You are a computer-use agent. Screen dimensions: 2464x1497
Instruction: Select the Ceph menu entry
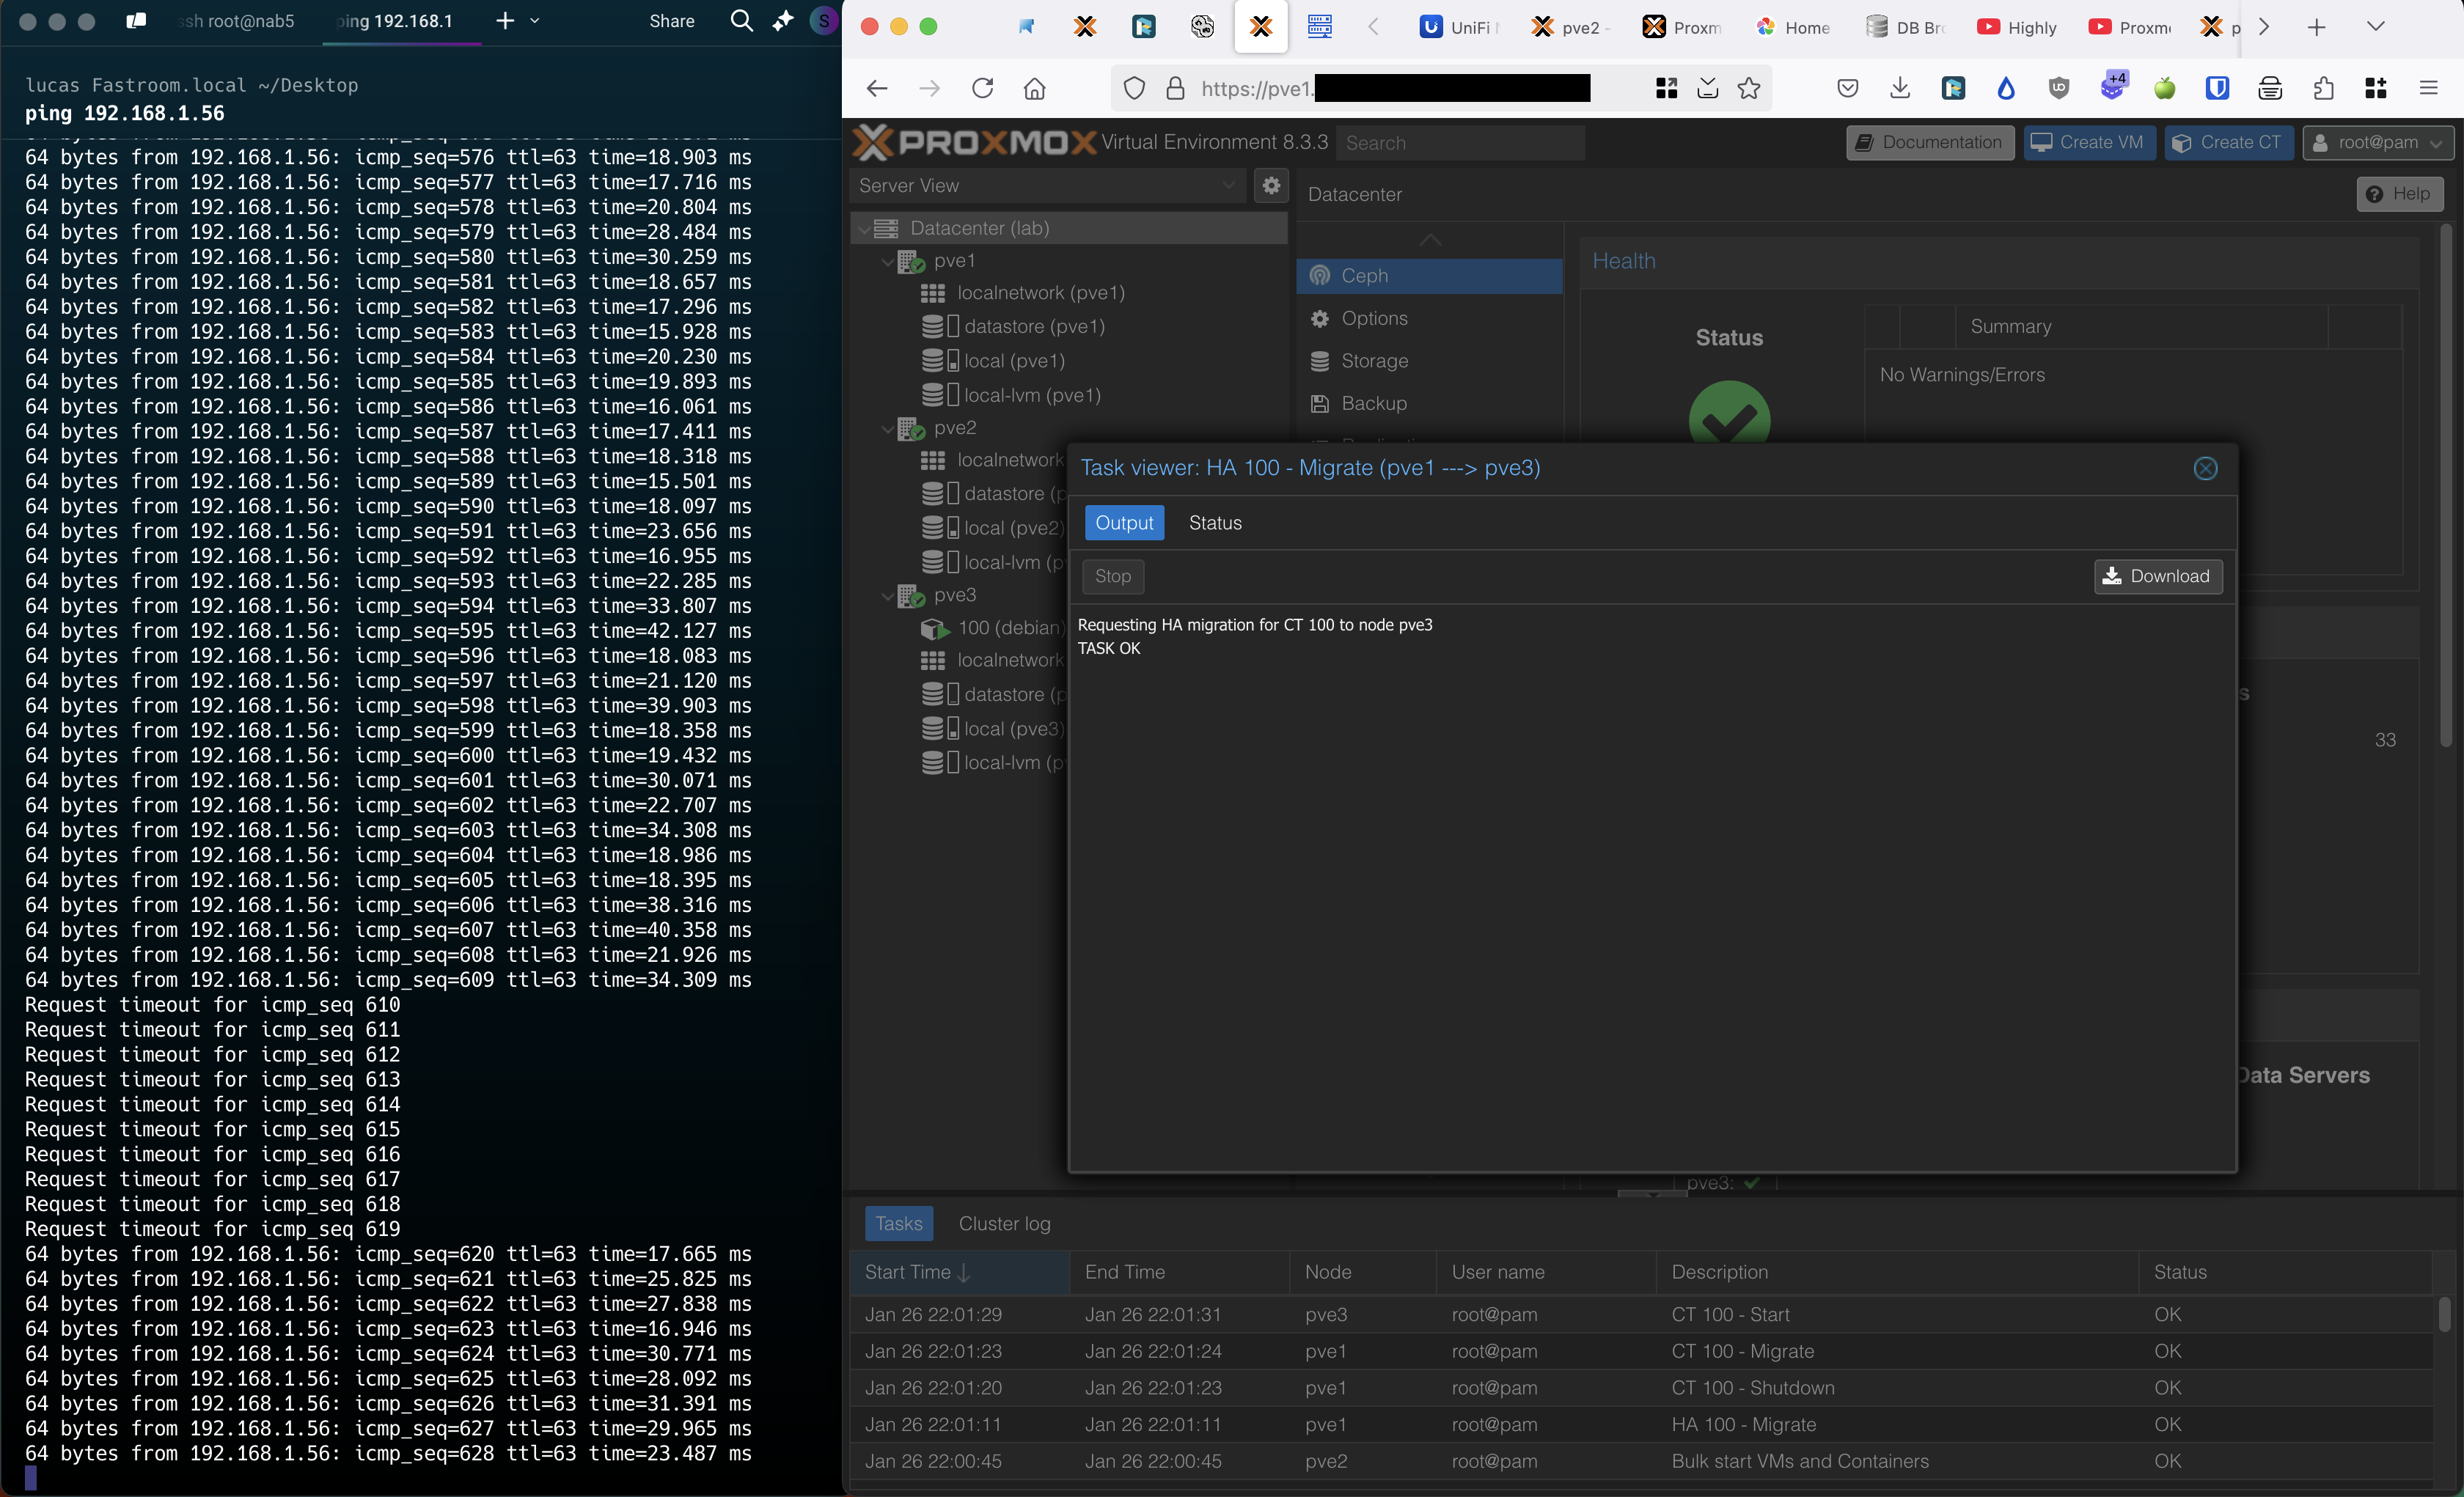pos(1429,275)
